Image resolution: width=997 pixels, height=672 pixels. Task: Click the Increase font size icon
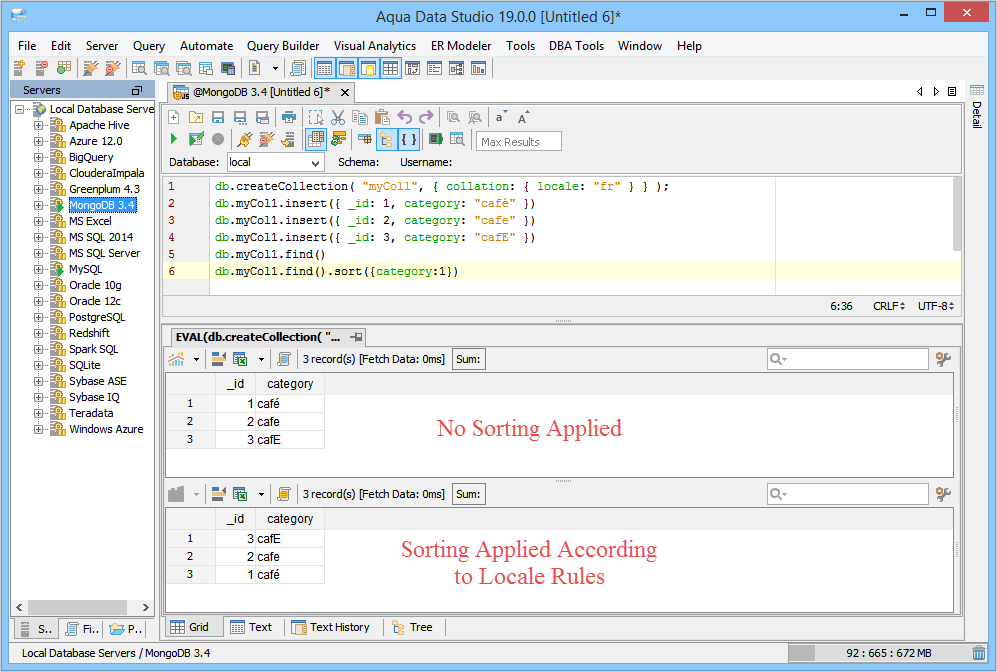(x=523, y=117)
